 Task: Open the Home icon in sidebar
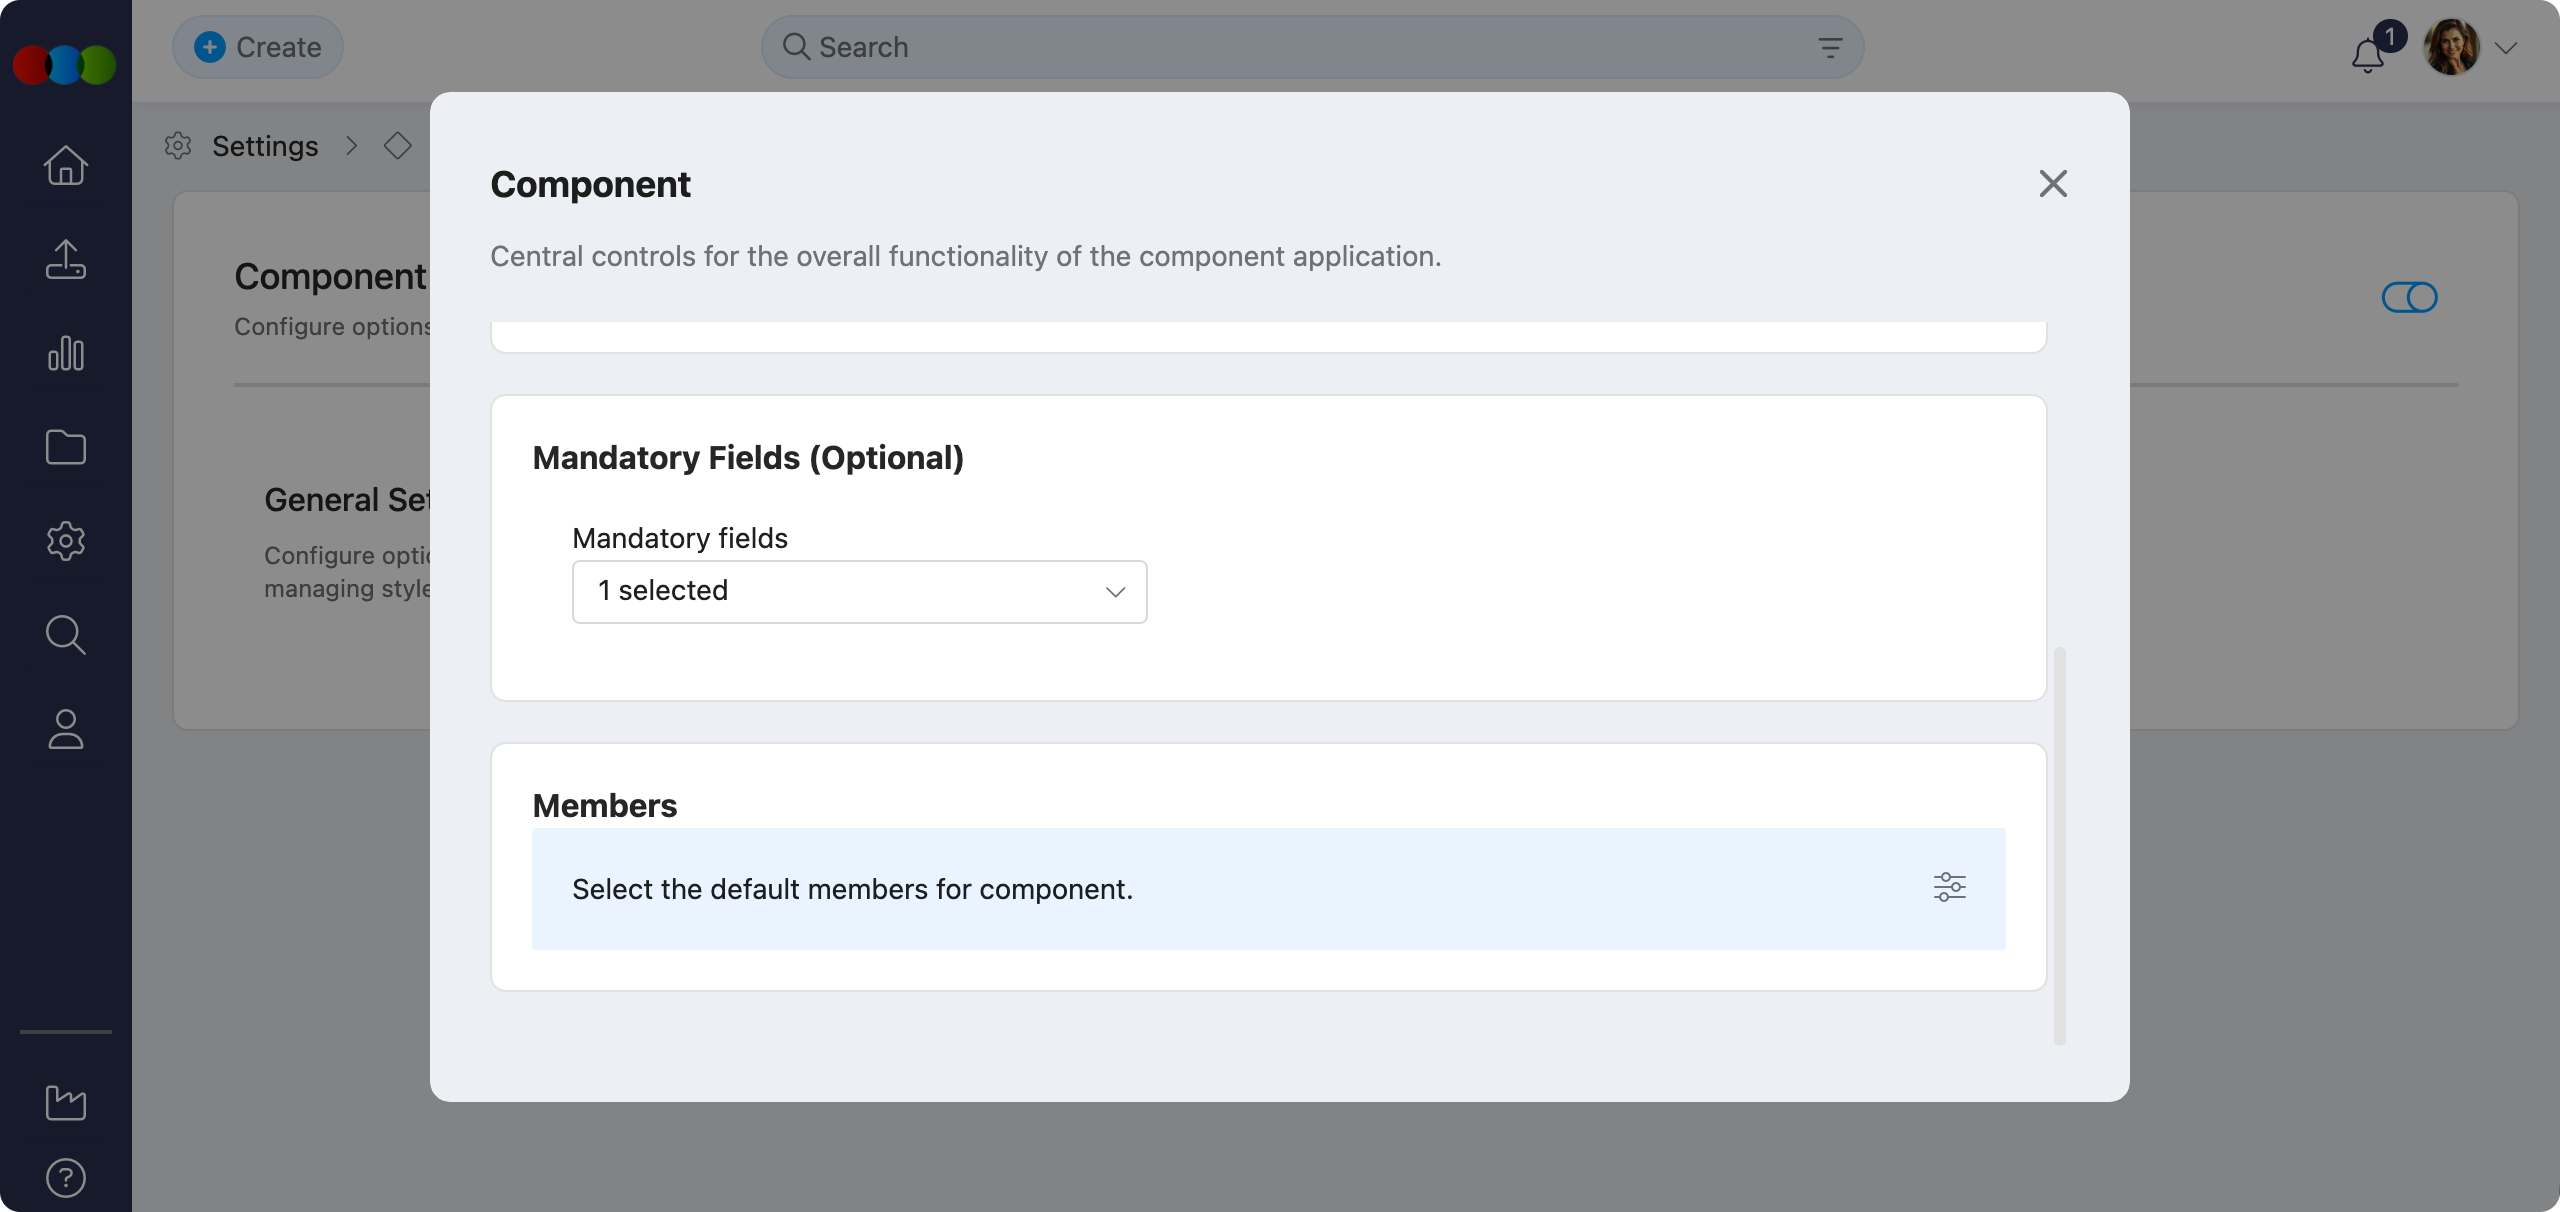[x=66, y=166]
